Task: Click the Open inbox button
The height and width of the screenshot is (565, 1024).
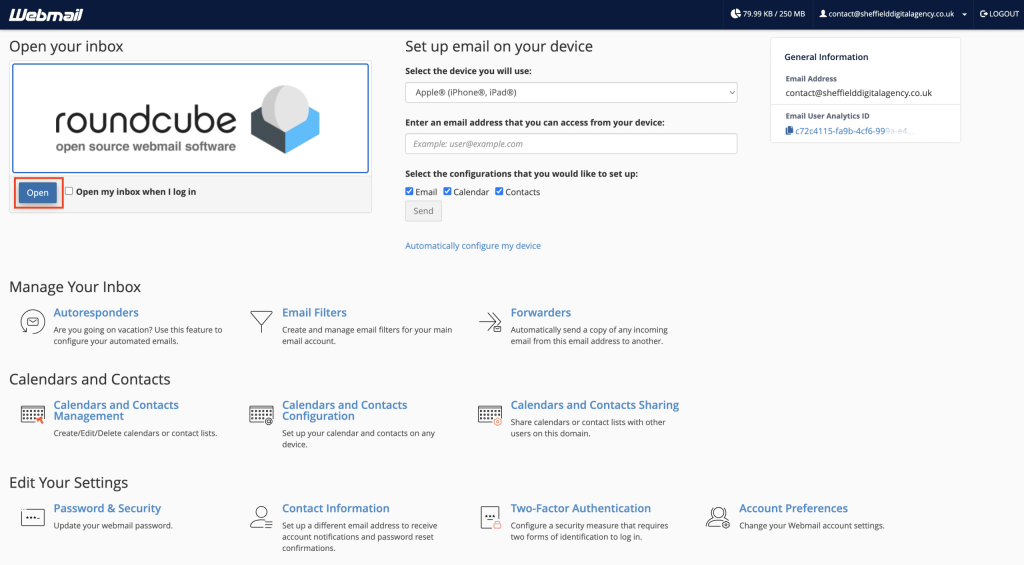Action: point(38,193)
